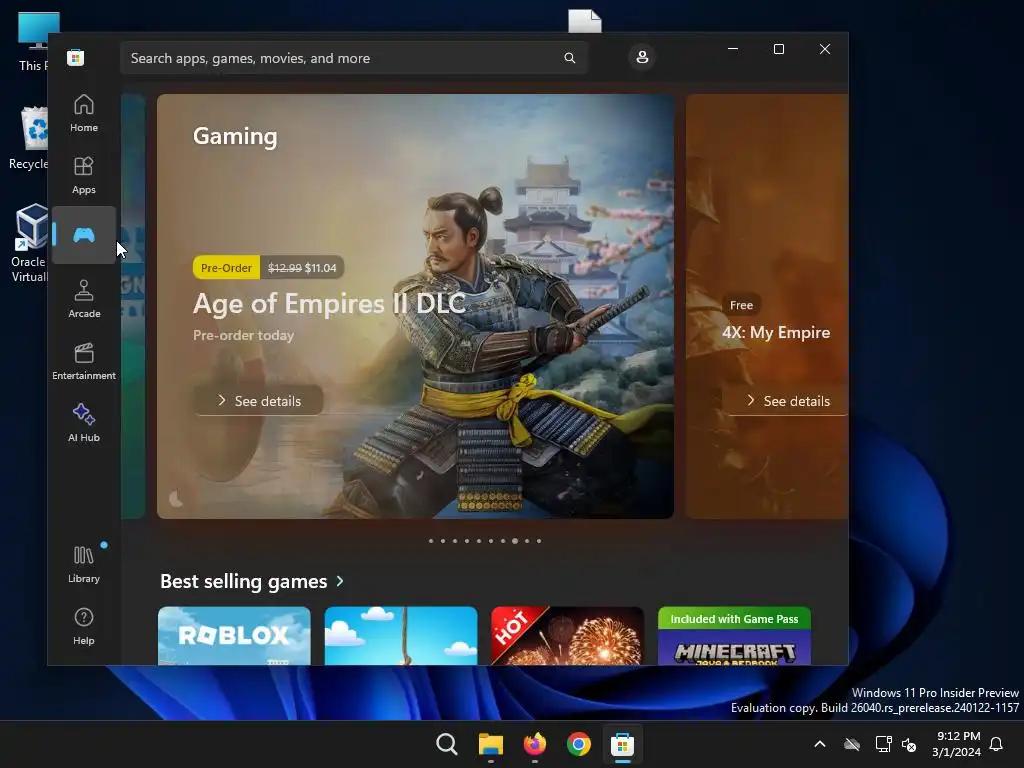This screenshot has width=1024, height=768.
Task: Open the AI Hub section
Action: [84, 424]
